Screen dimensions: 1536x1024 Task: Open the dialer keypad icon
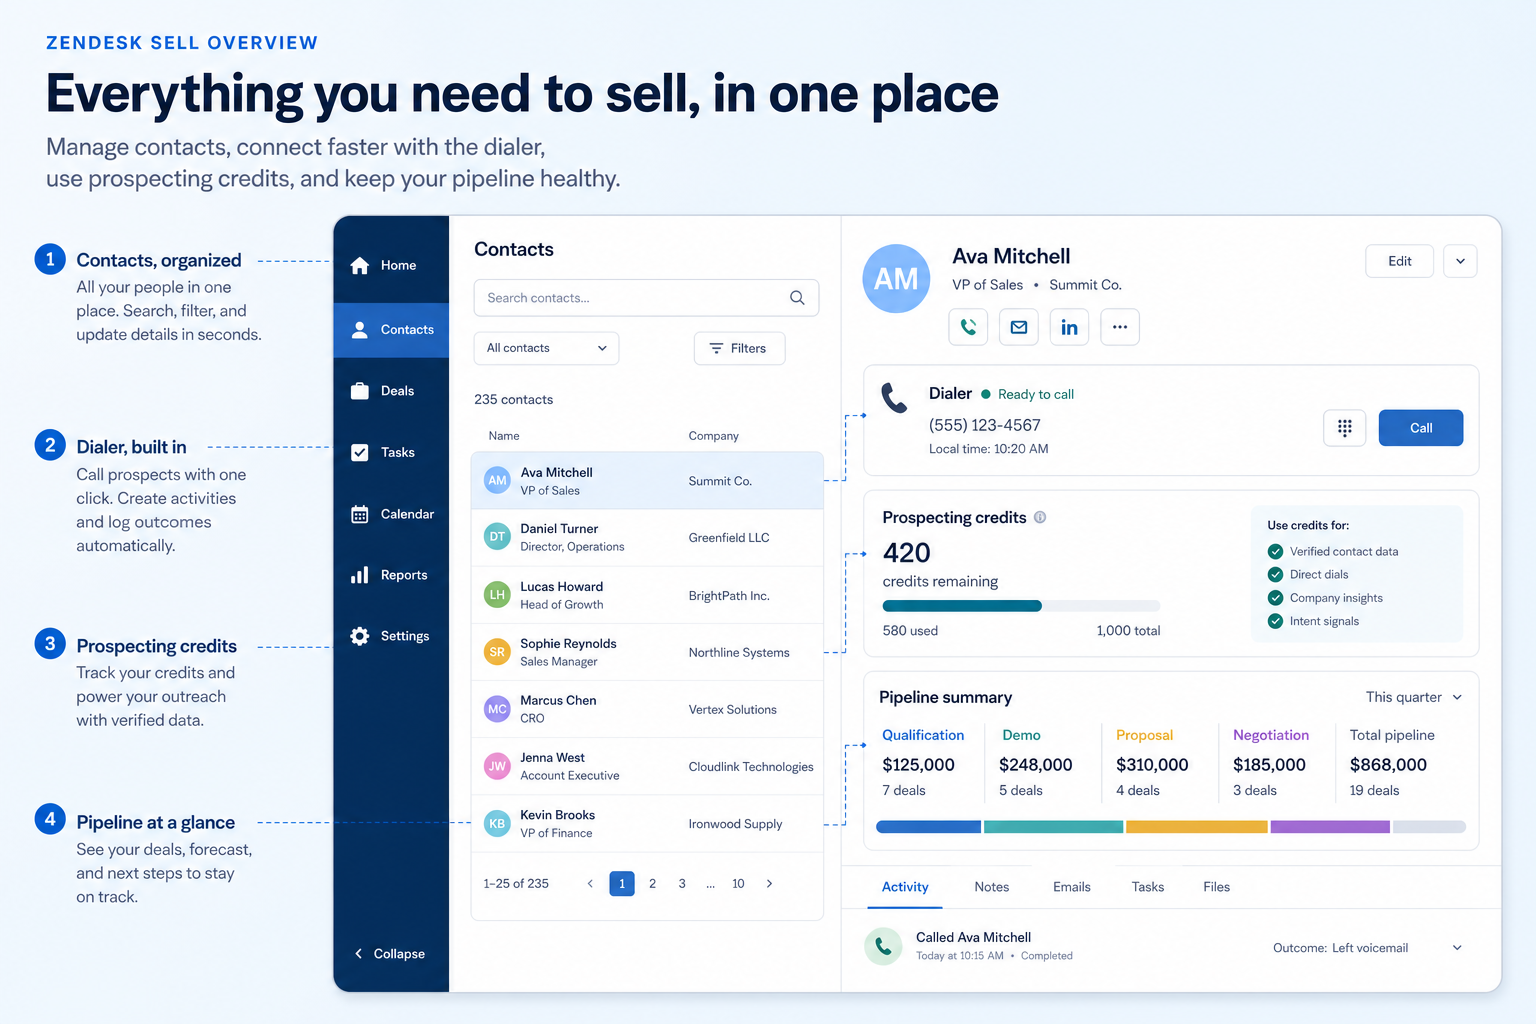click(x=1345, y=428)
